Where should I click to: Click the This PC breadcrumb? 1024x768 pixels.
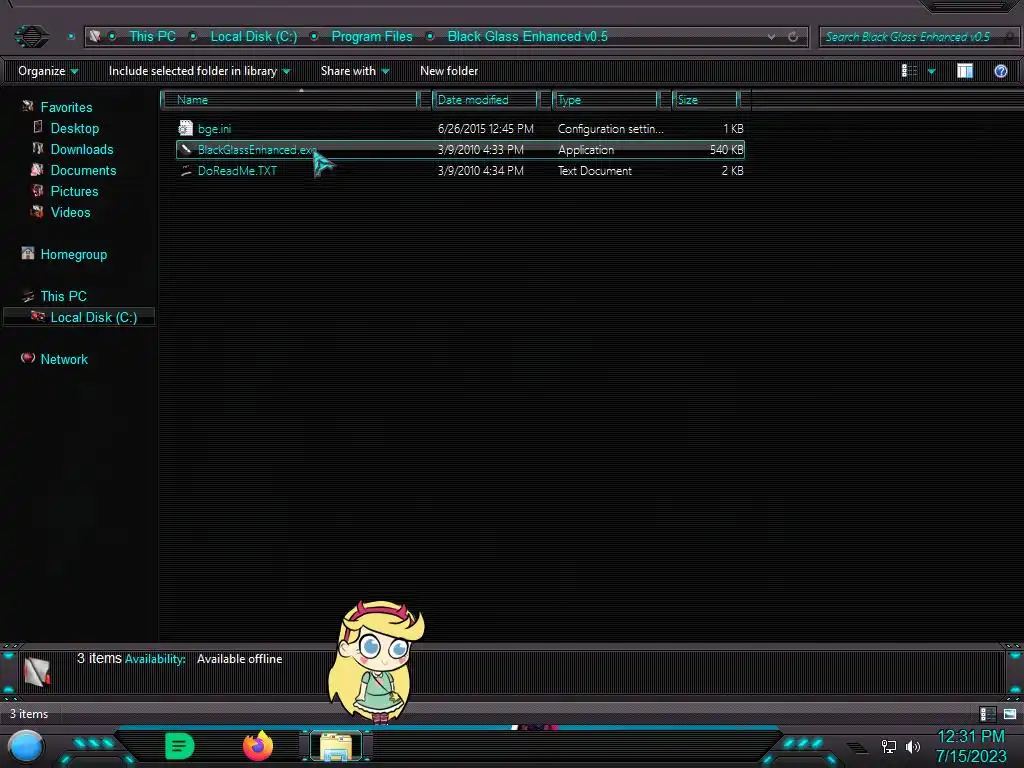pos(152,36)
